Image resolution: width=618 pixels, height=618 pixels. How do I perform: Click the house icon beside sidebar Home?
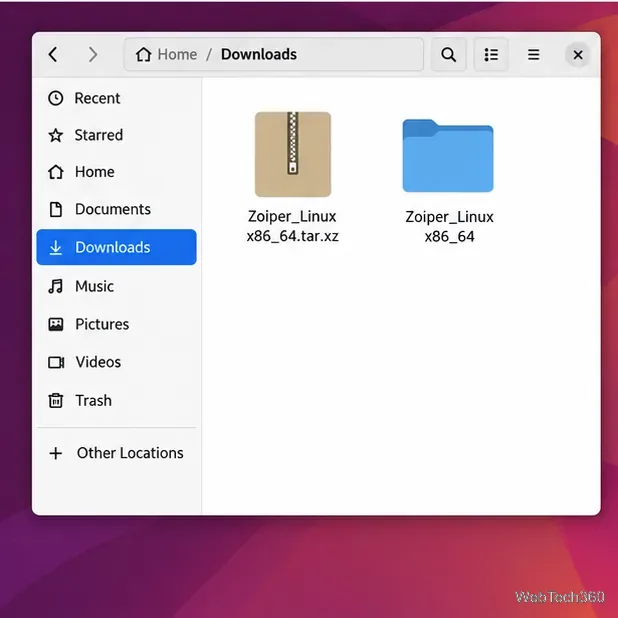click(x=56, y=172)
